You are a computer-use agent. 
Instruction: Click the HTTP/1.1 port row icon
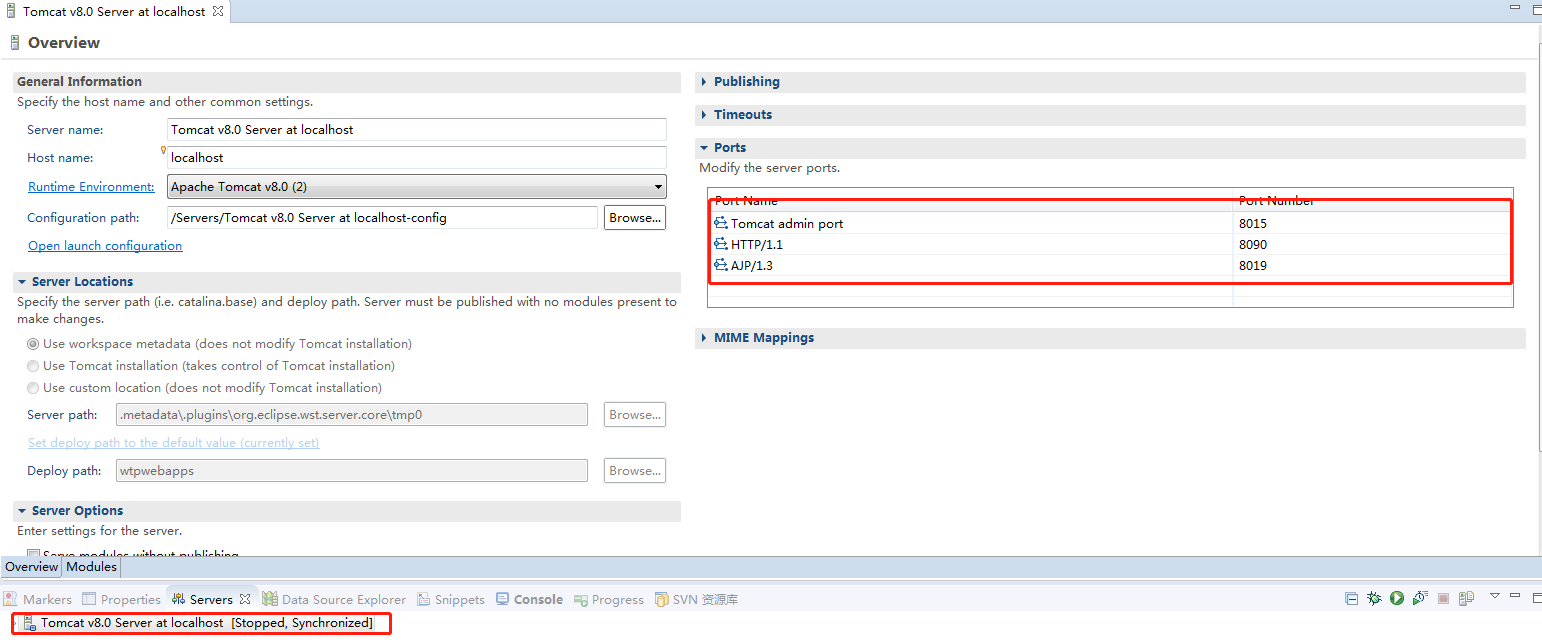point(721,245)
